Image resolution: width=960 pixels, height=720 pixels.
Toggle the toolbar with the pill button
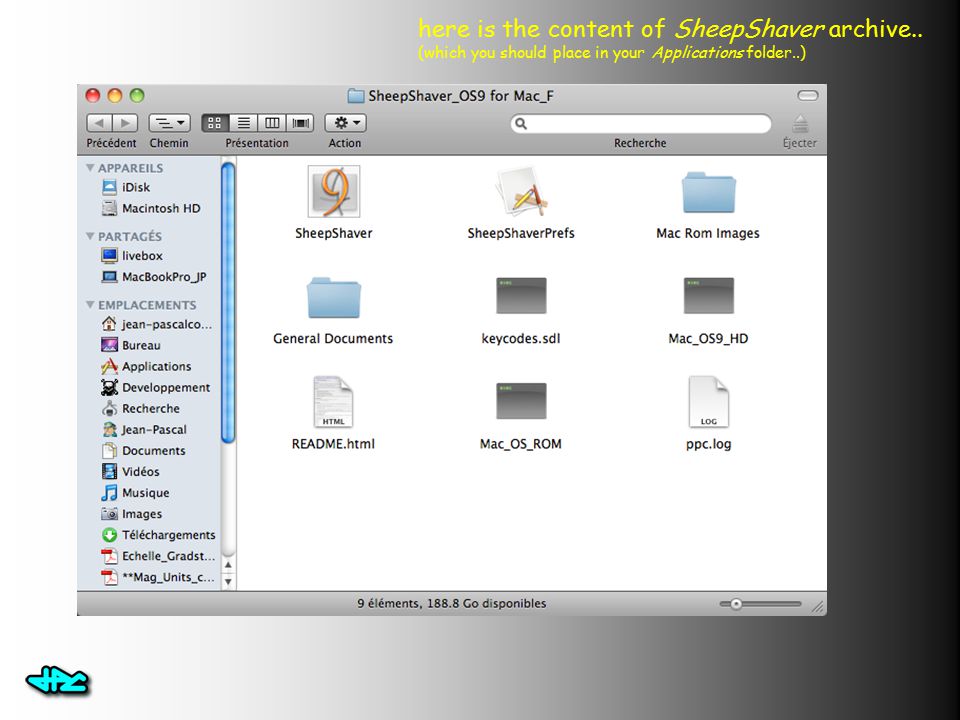tap(808, 96)
